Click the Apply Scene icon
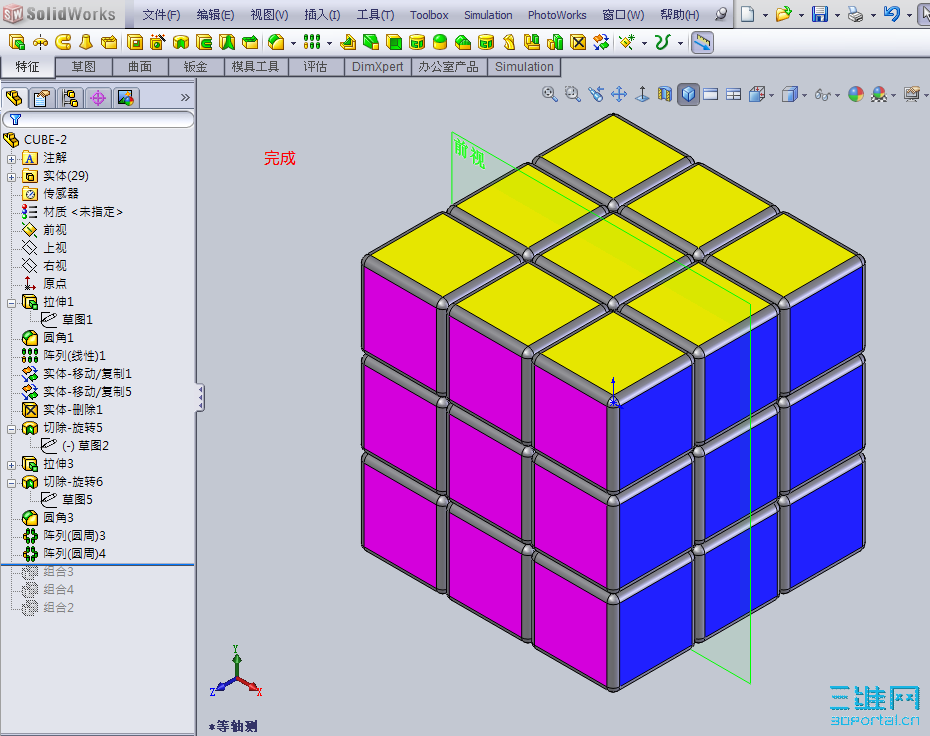 pyautogui.click(x=879, y=94)
